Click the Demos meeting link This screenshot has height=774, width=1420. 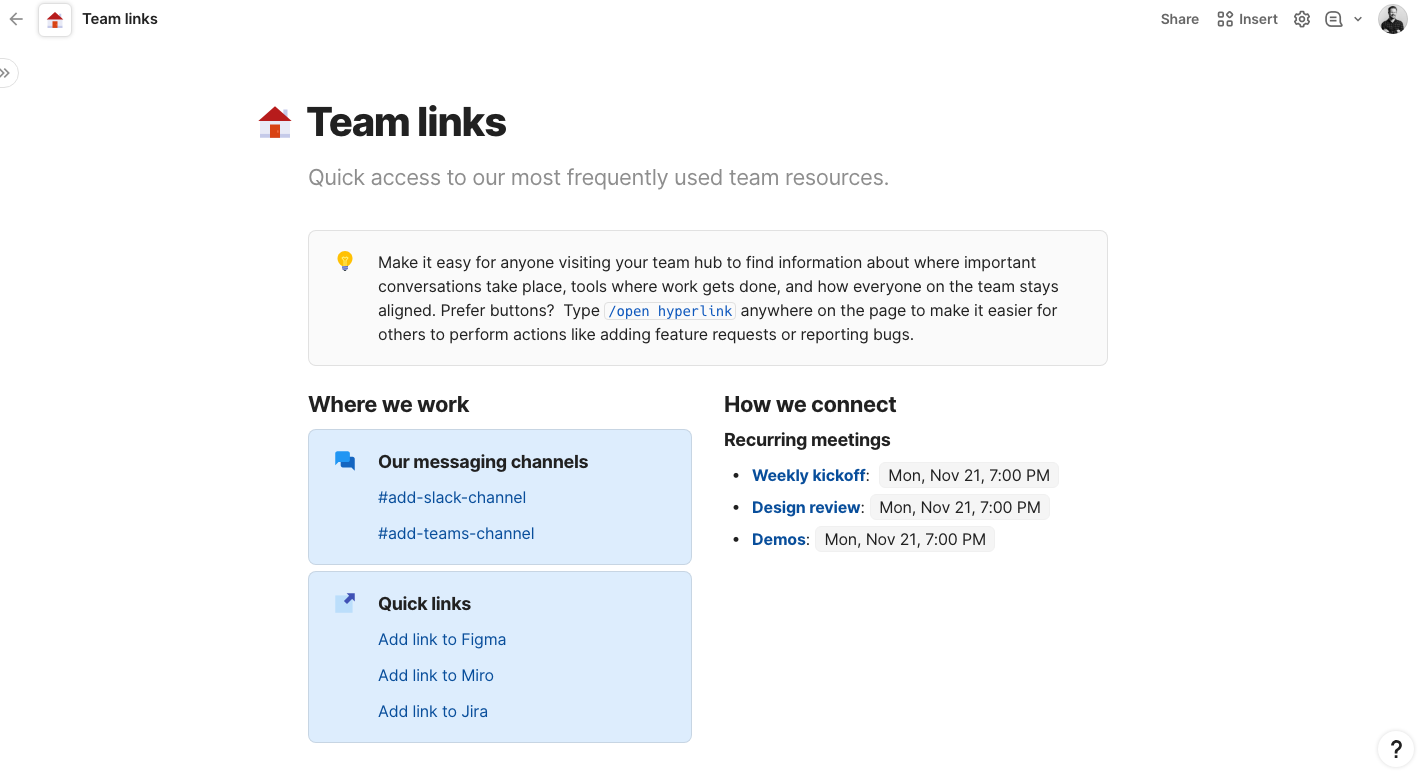pos(778,539)
